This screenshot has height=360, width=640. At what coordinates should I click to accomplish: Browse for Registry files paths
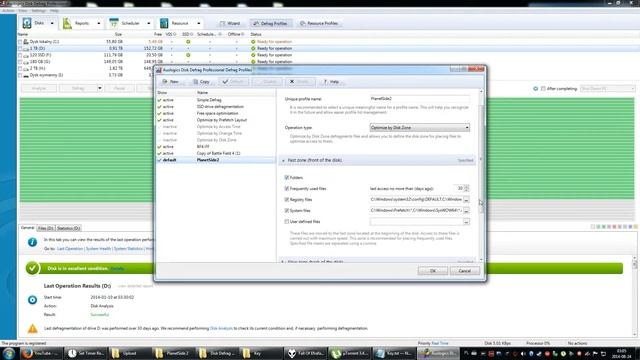[466, 200]
